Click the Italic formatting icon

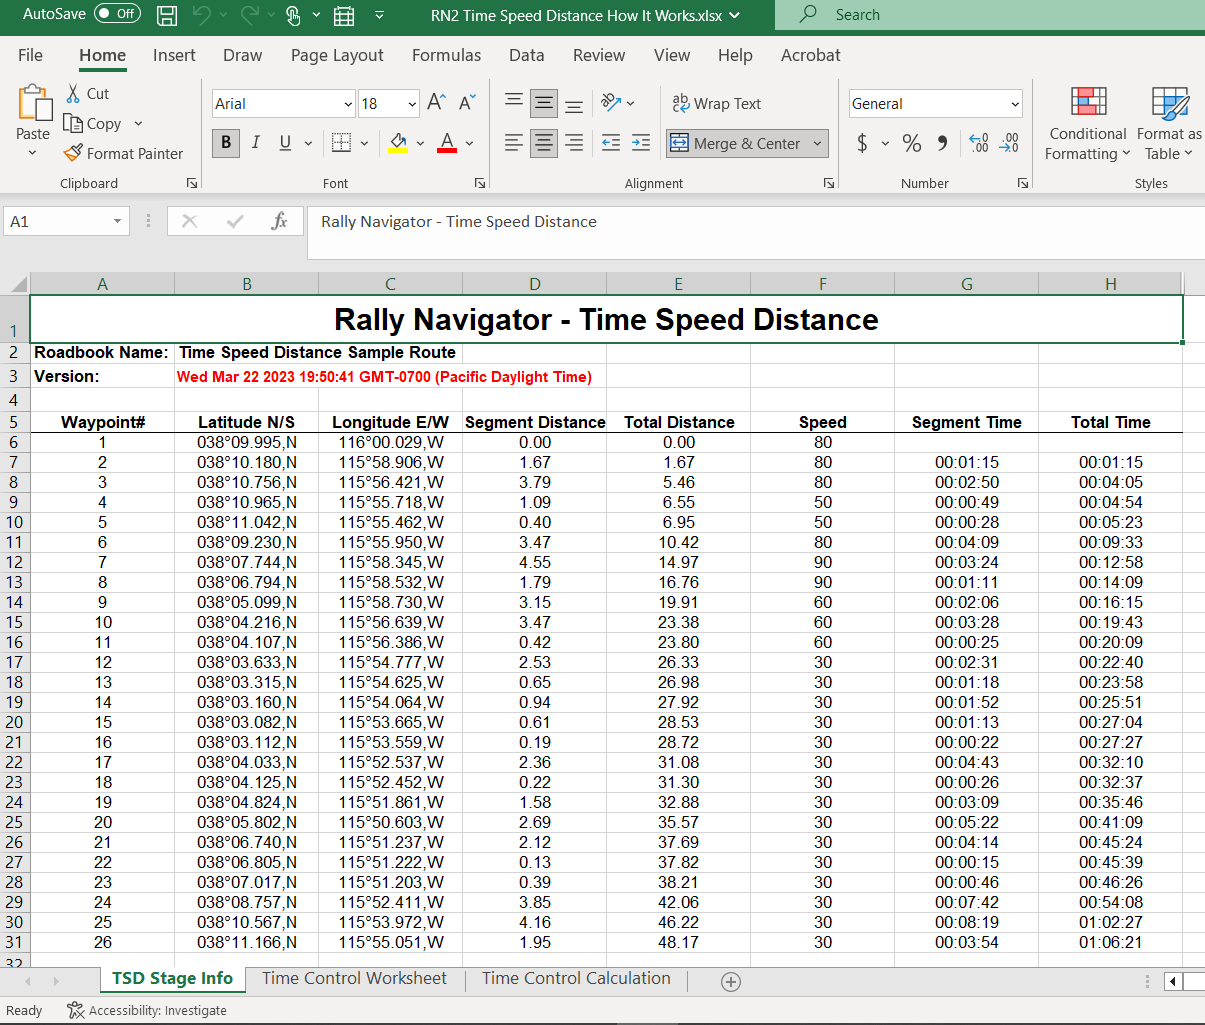(x=256, y=142)
